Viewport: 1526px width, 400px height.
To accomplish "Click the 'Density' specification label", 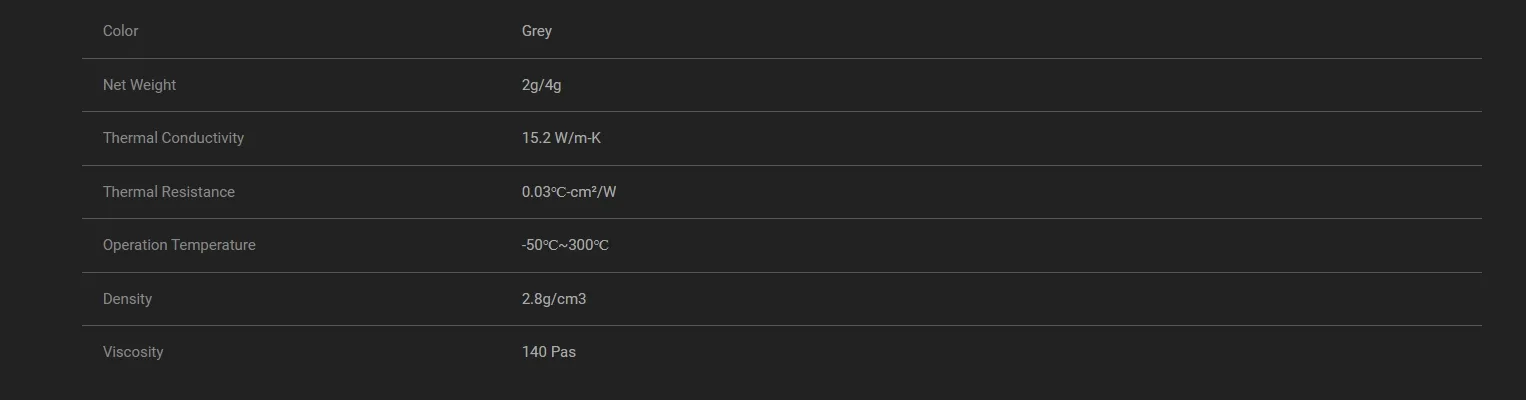I will tap(127, 299).
